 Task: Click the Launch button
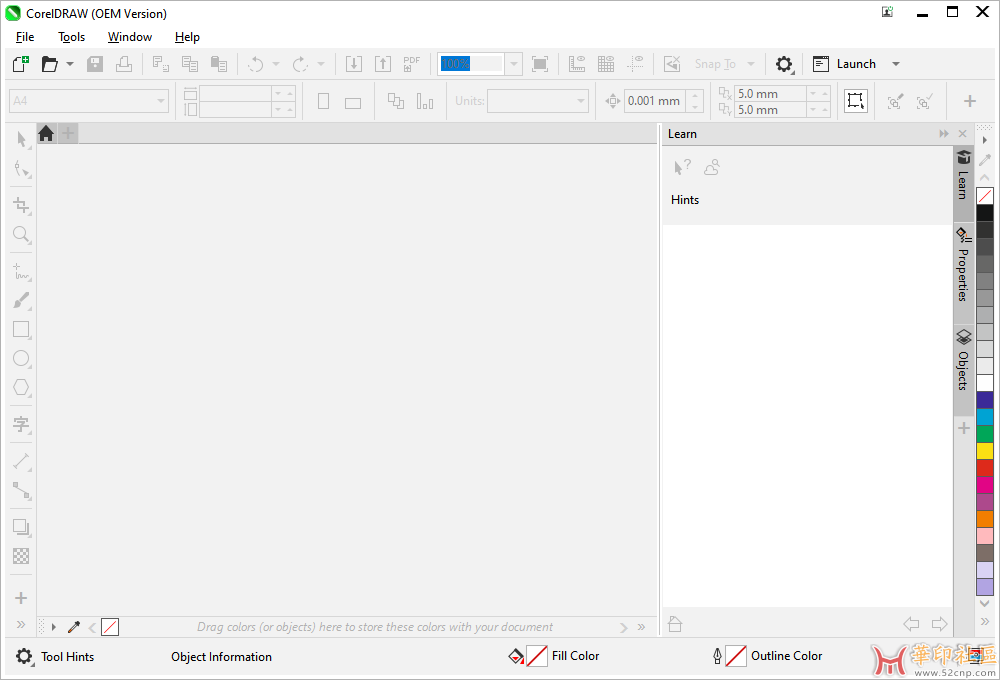846,64
